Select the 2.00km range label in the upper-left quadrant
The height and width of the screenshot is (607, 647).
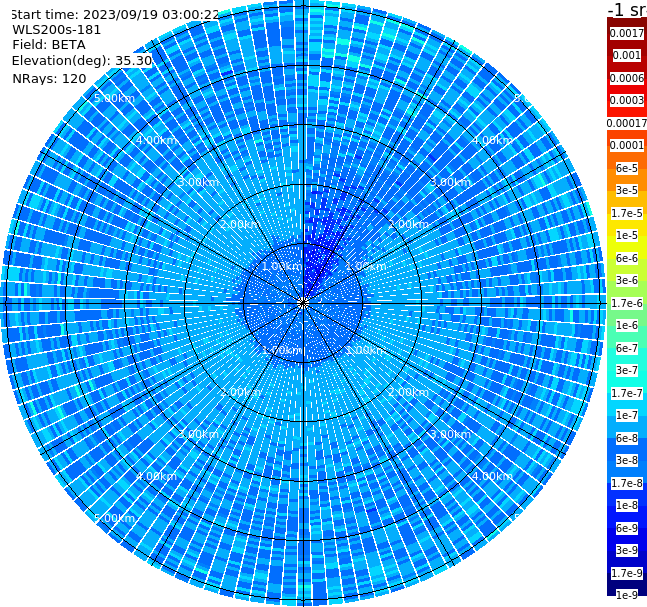241,224
